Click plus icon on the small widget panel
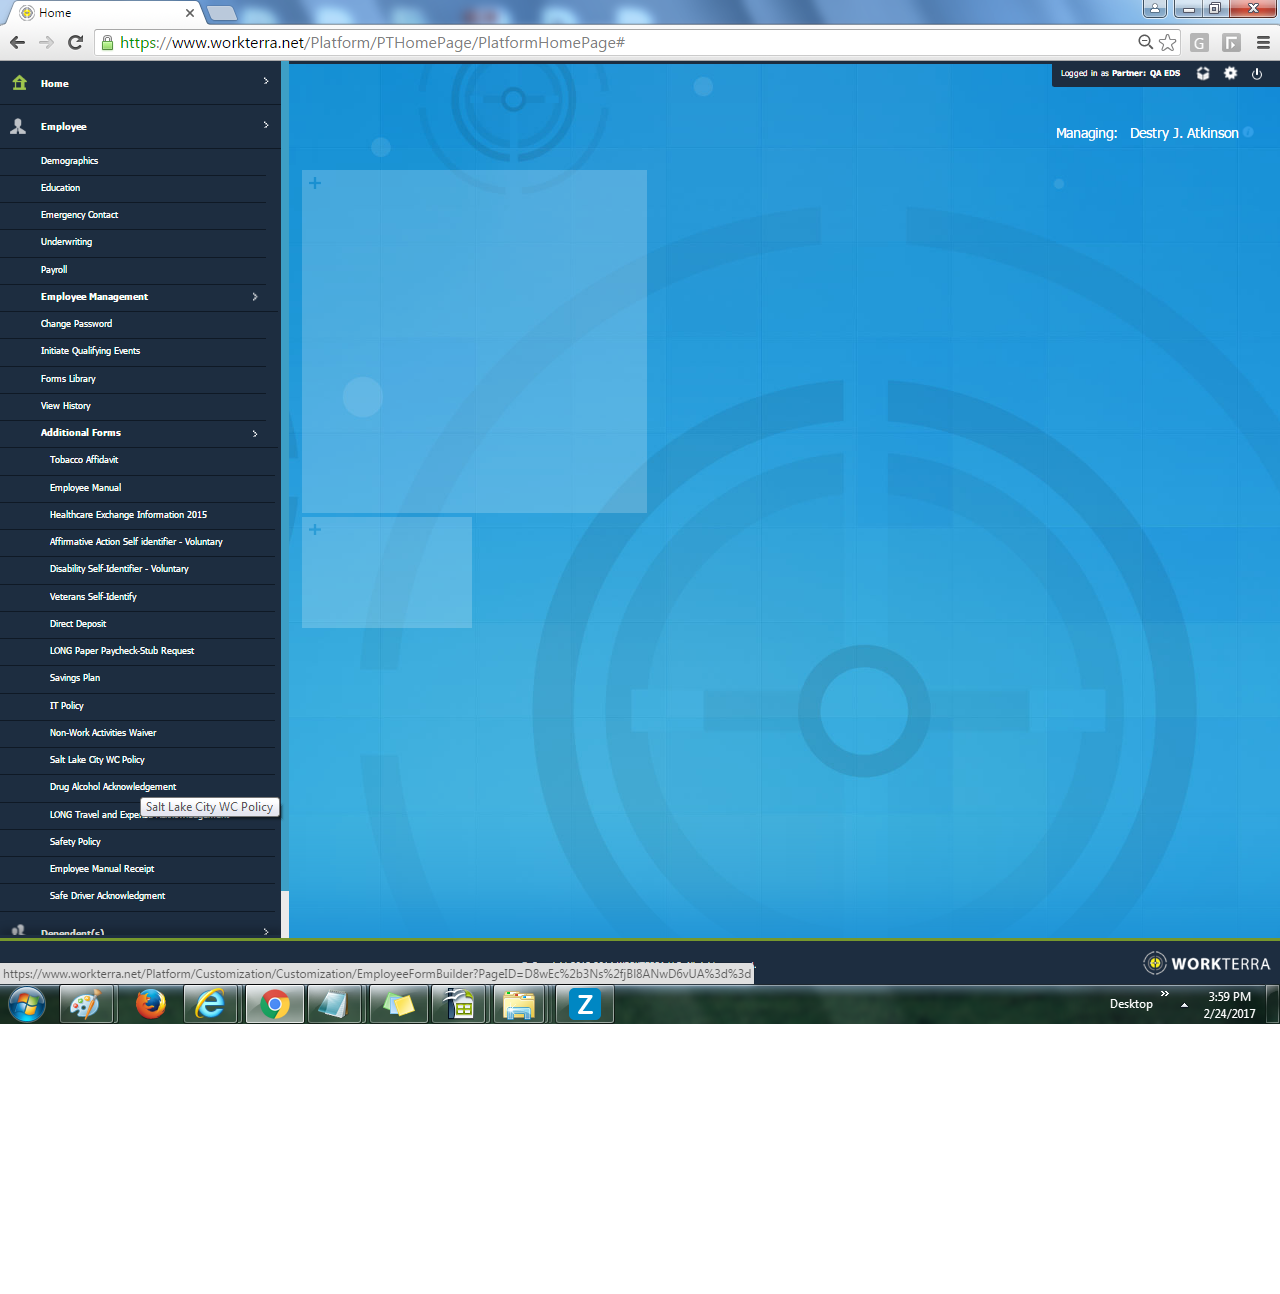Image resolution: width=1280 pixels, height=1294 pixels. pyautogui.click(x=315, y=529)
